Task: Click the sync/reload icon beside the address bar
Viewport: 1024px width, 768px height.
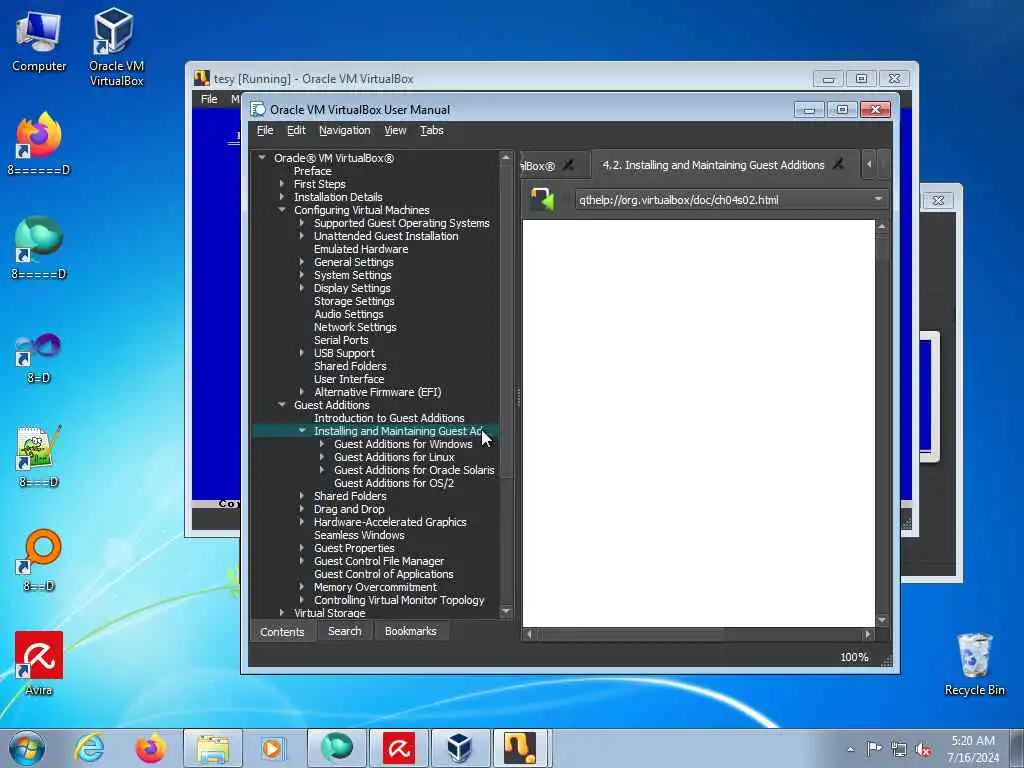Action: [x=542, y=199]
